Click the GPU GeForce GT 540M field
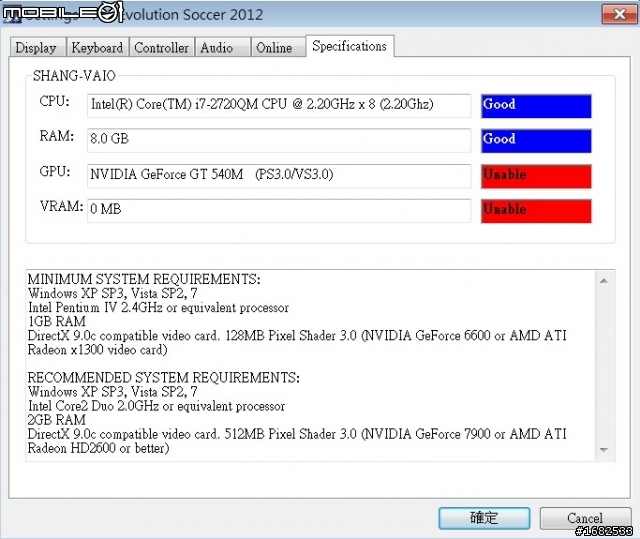This screenshot has height=539, width=640. pos(279,176)
